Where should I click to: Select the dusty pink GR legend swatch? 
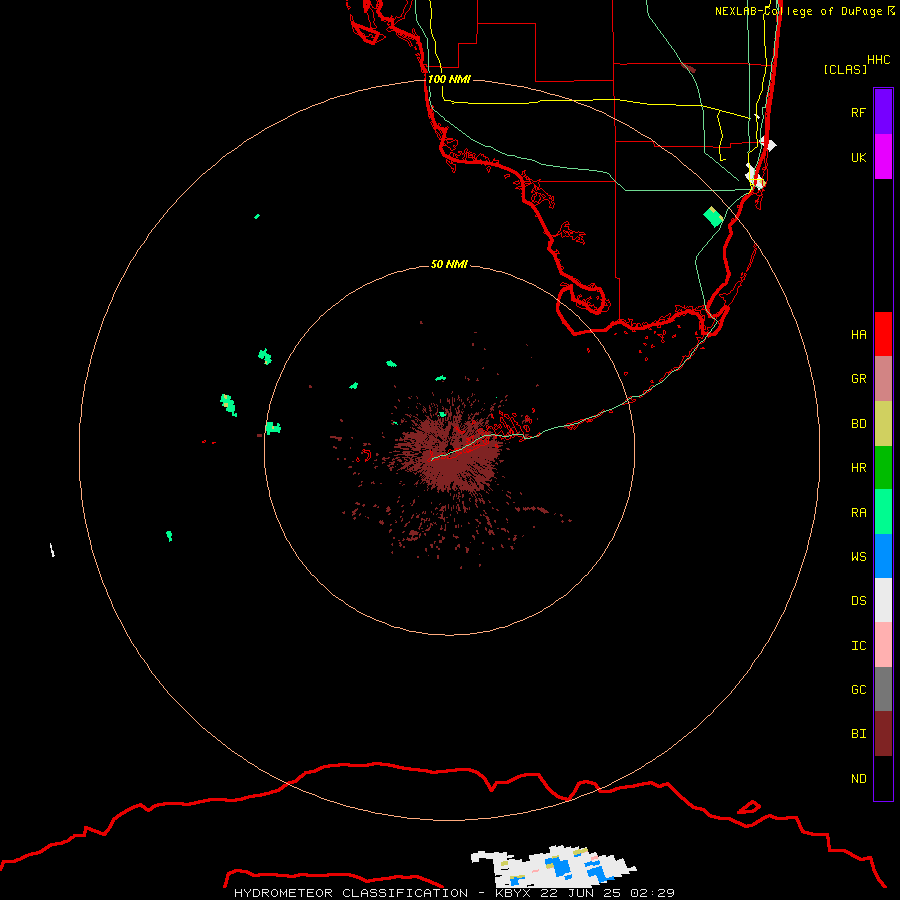pyautogui.click(x=883, y=379)
